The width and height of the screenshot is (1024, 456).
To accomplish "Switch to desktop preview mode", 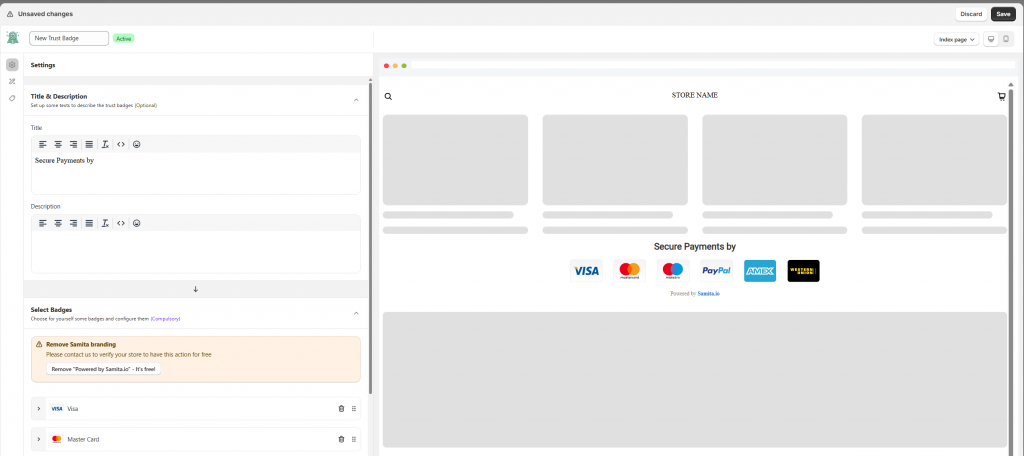I will click(991, 39).
